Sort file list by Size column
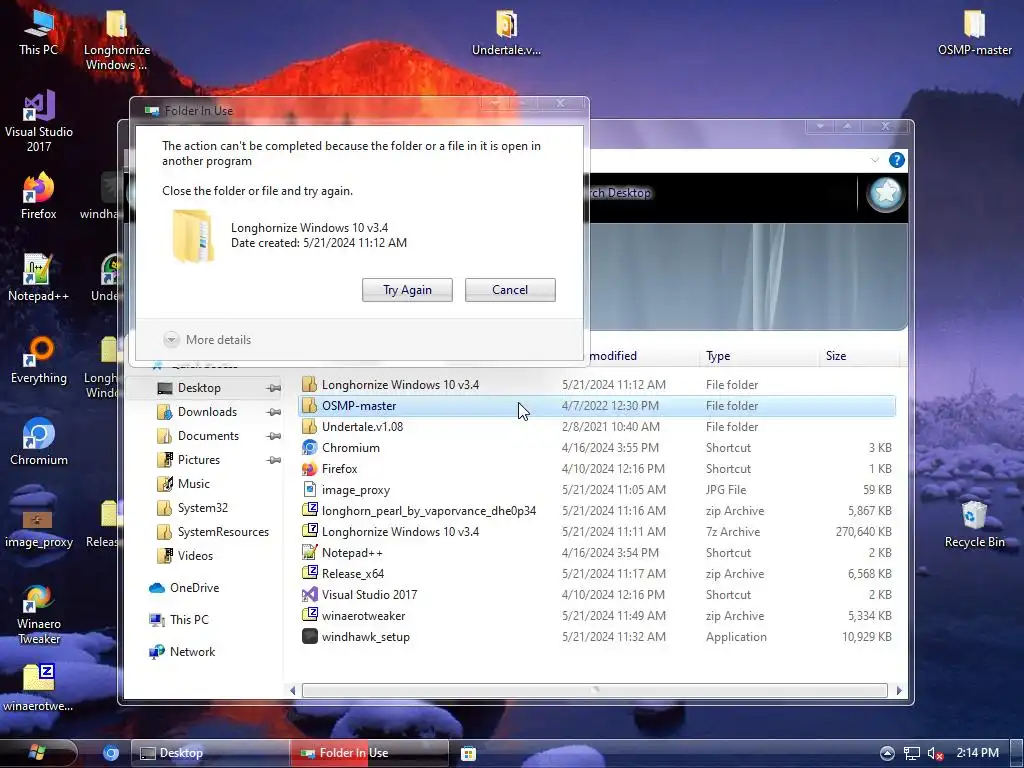The width and height of the screenshot is (1024, 768). tap(858, 356)
